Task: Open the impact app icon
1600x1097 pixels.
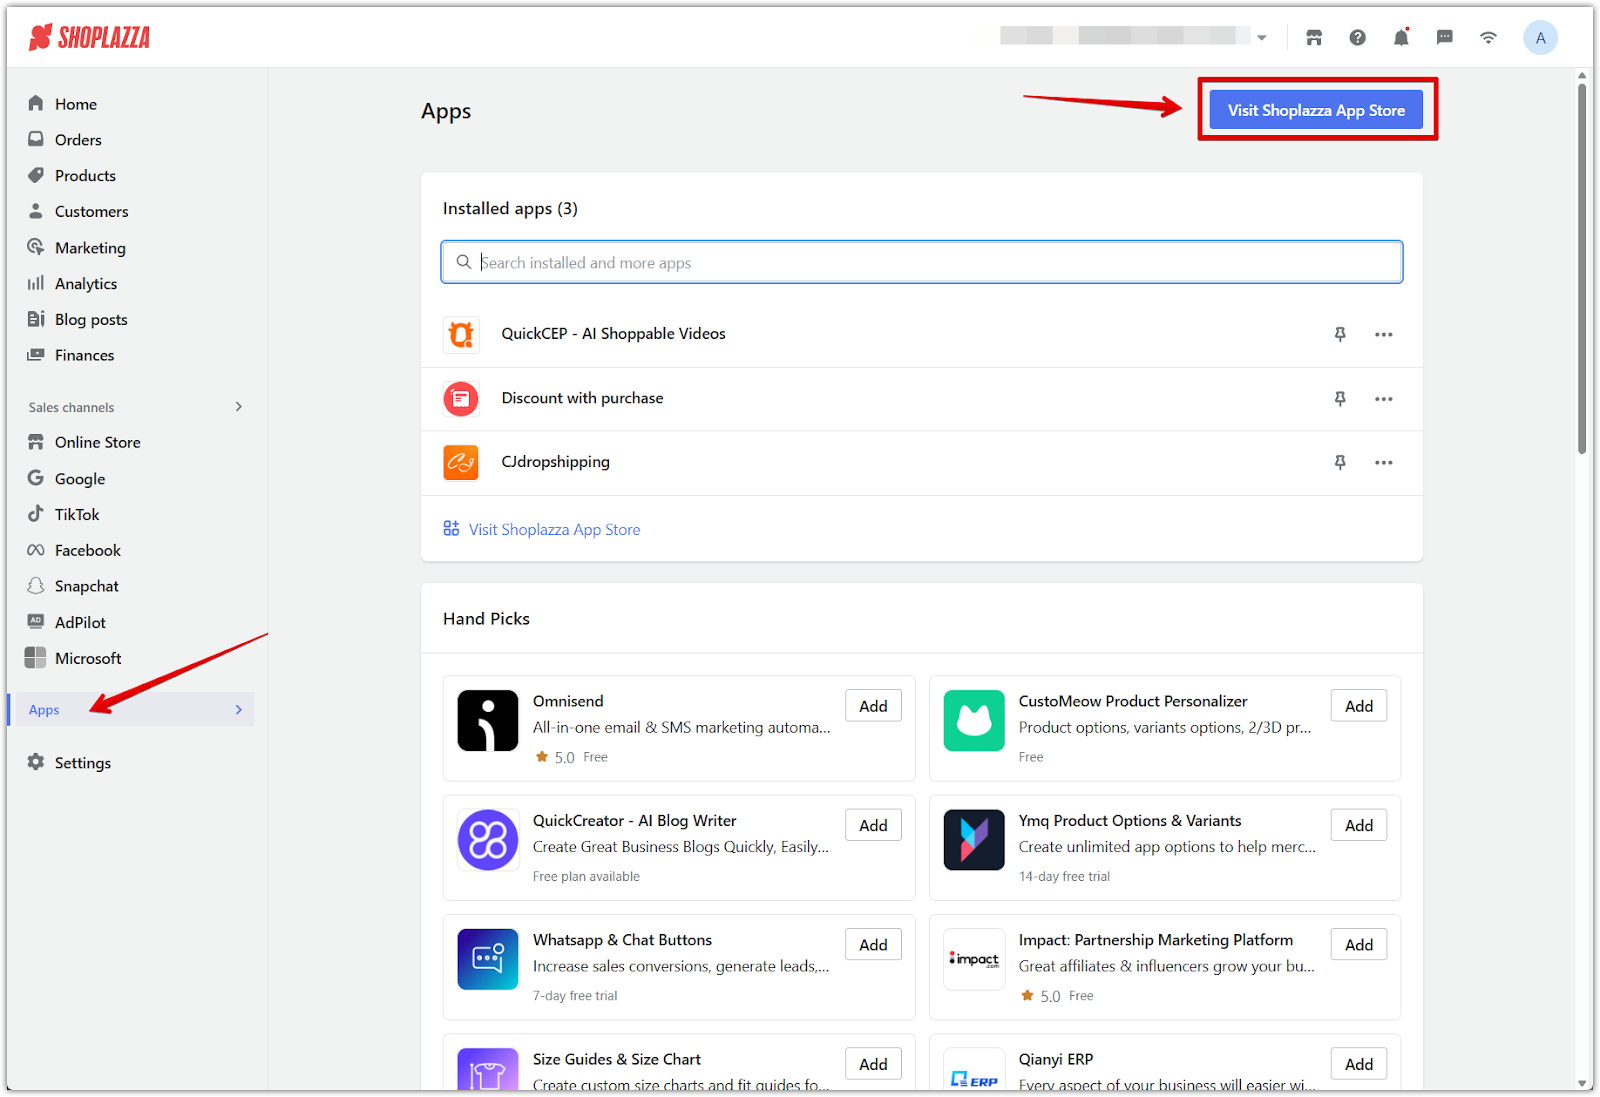Action: pyautogui.click(x=974, y=959)
